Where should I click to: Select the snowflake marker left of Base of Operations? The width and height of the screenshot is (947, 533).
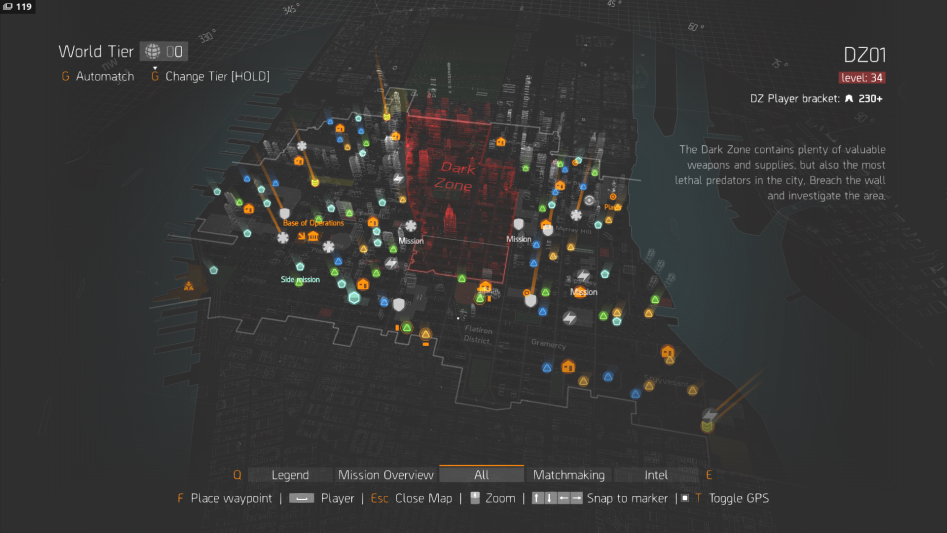coord(283,237)
